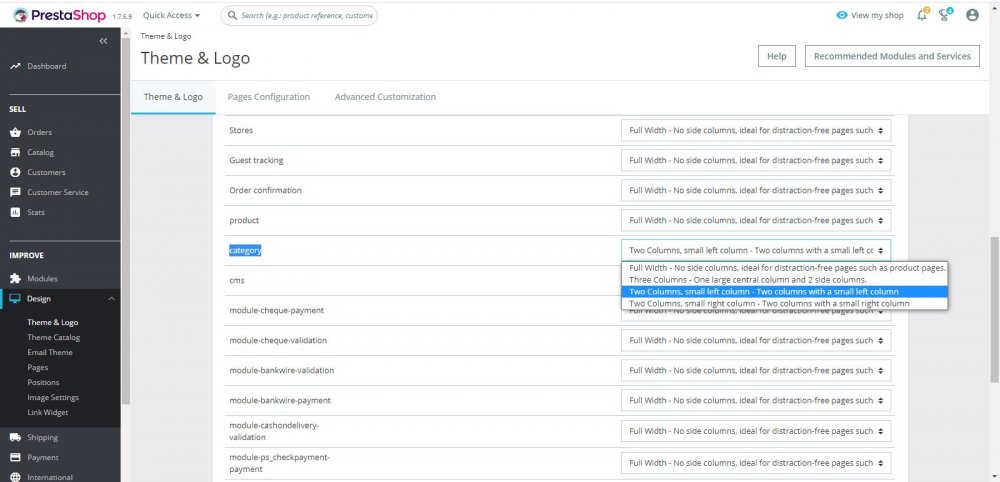1000x482 pixels.
Task: Click the Orders basket icon
Action: point(15,132)
